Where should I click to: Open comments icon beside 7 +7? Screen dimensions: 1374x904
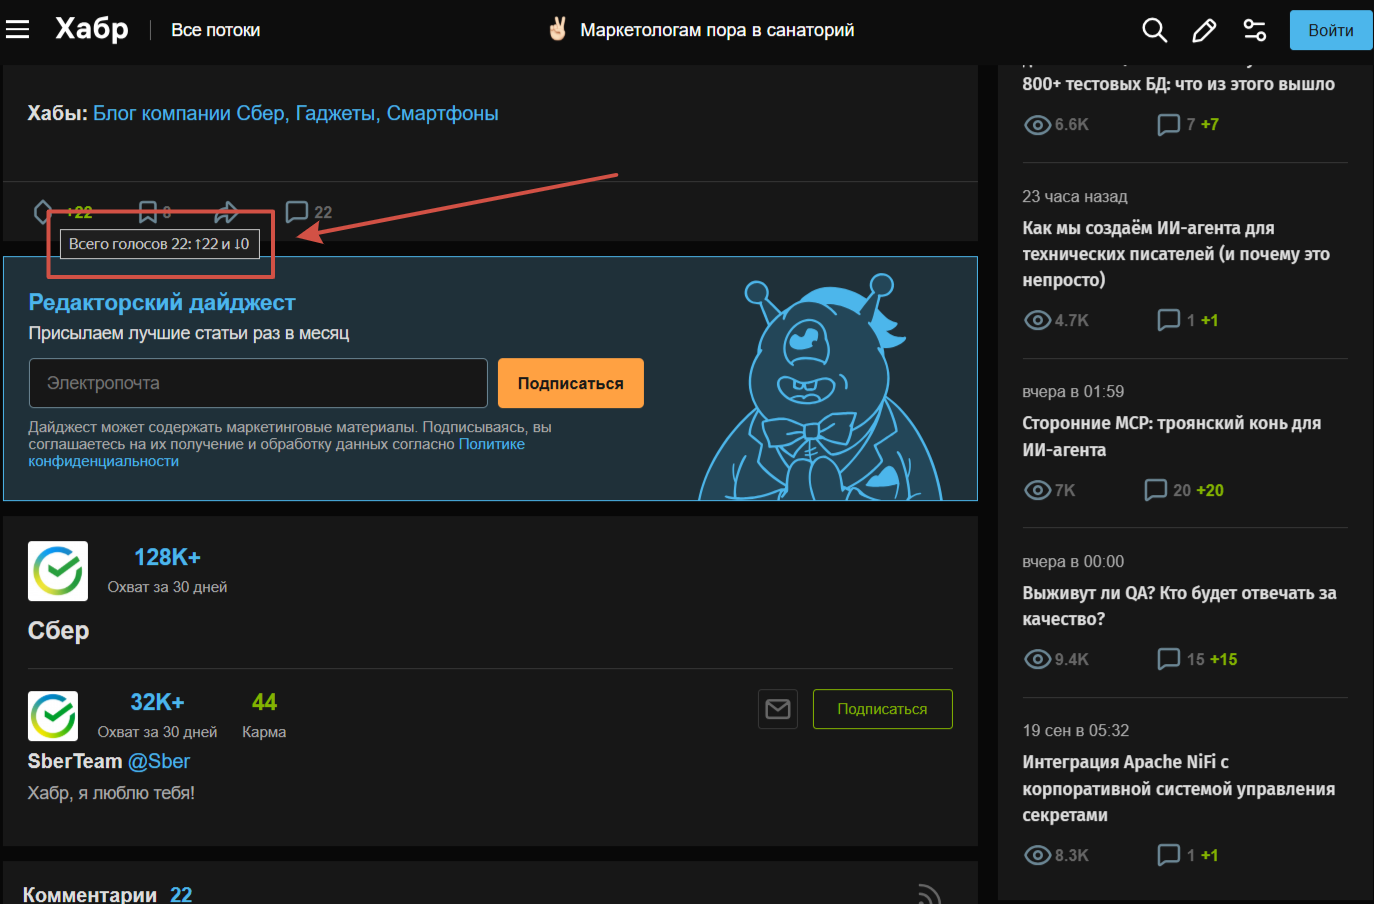(1168, 125)
